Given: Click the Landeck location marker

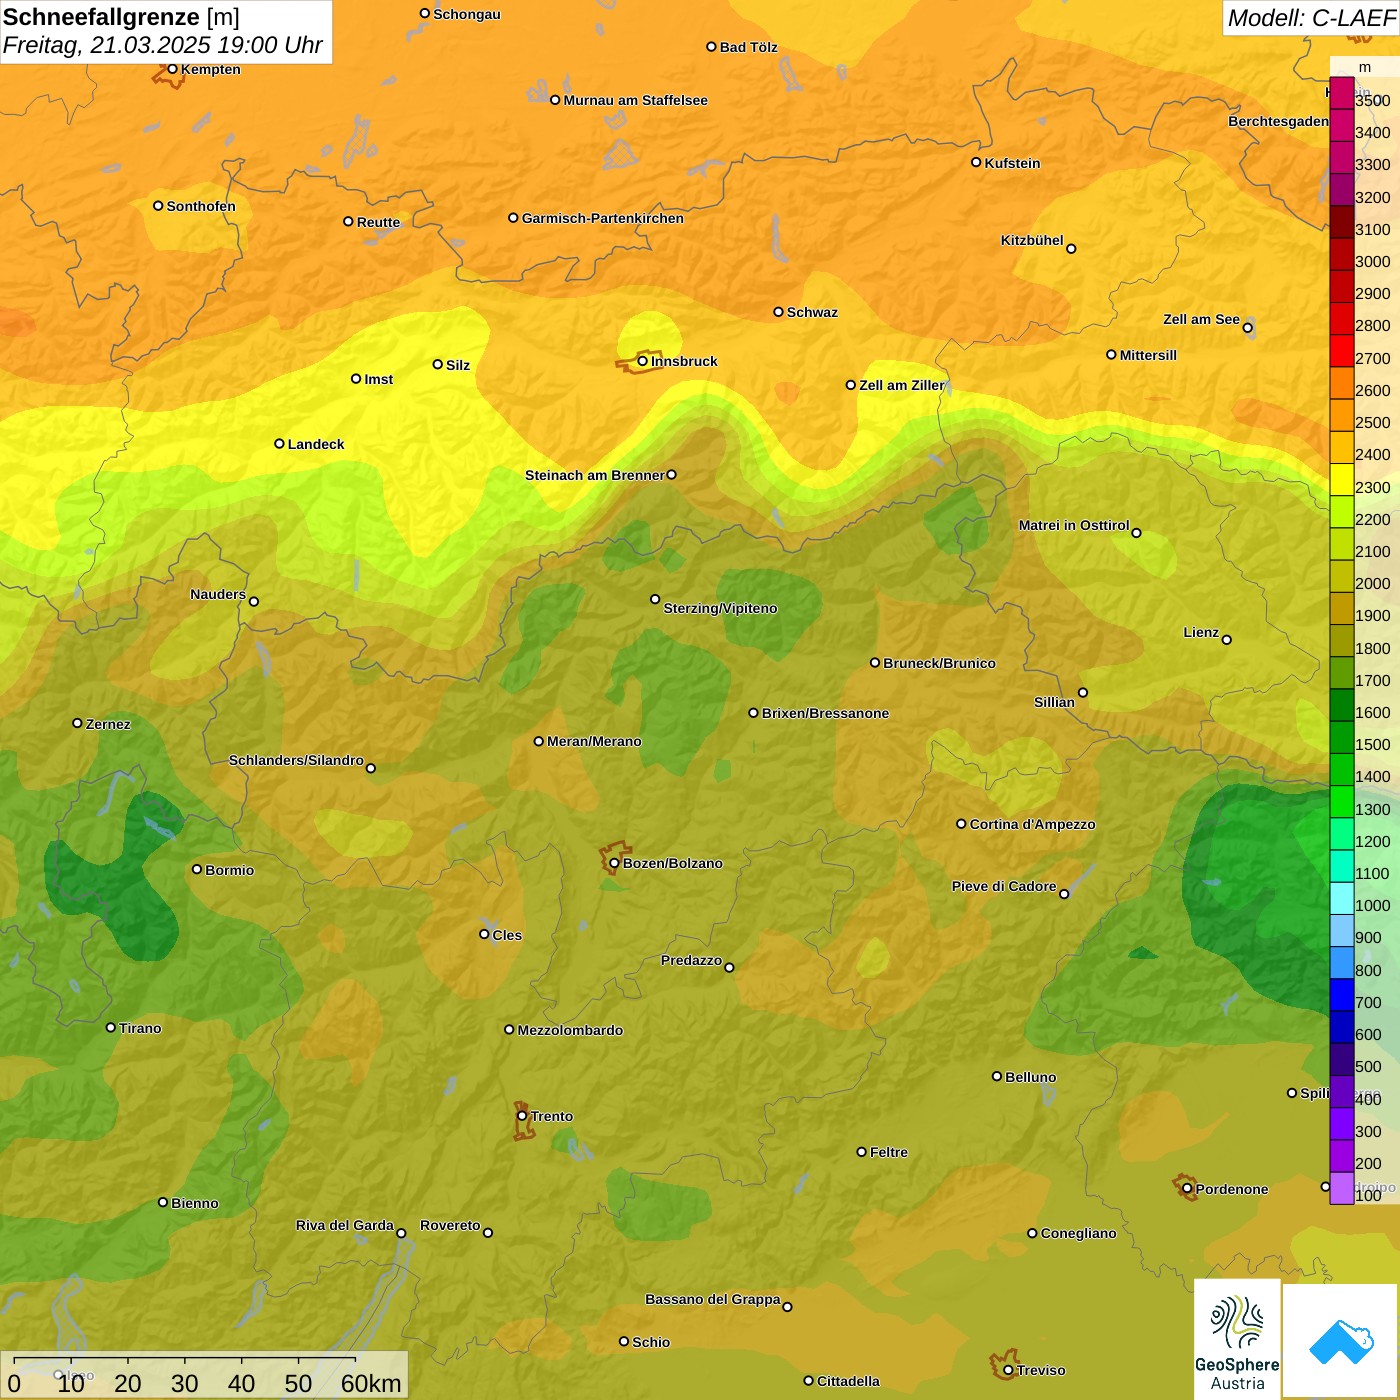Looking at the screenshot, I should [x=279, y=444].
